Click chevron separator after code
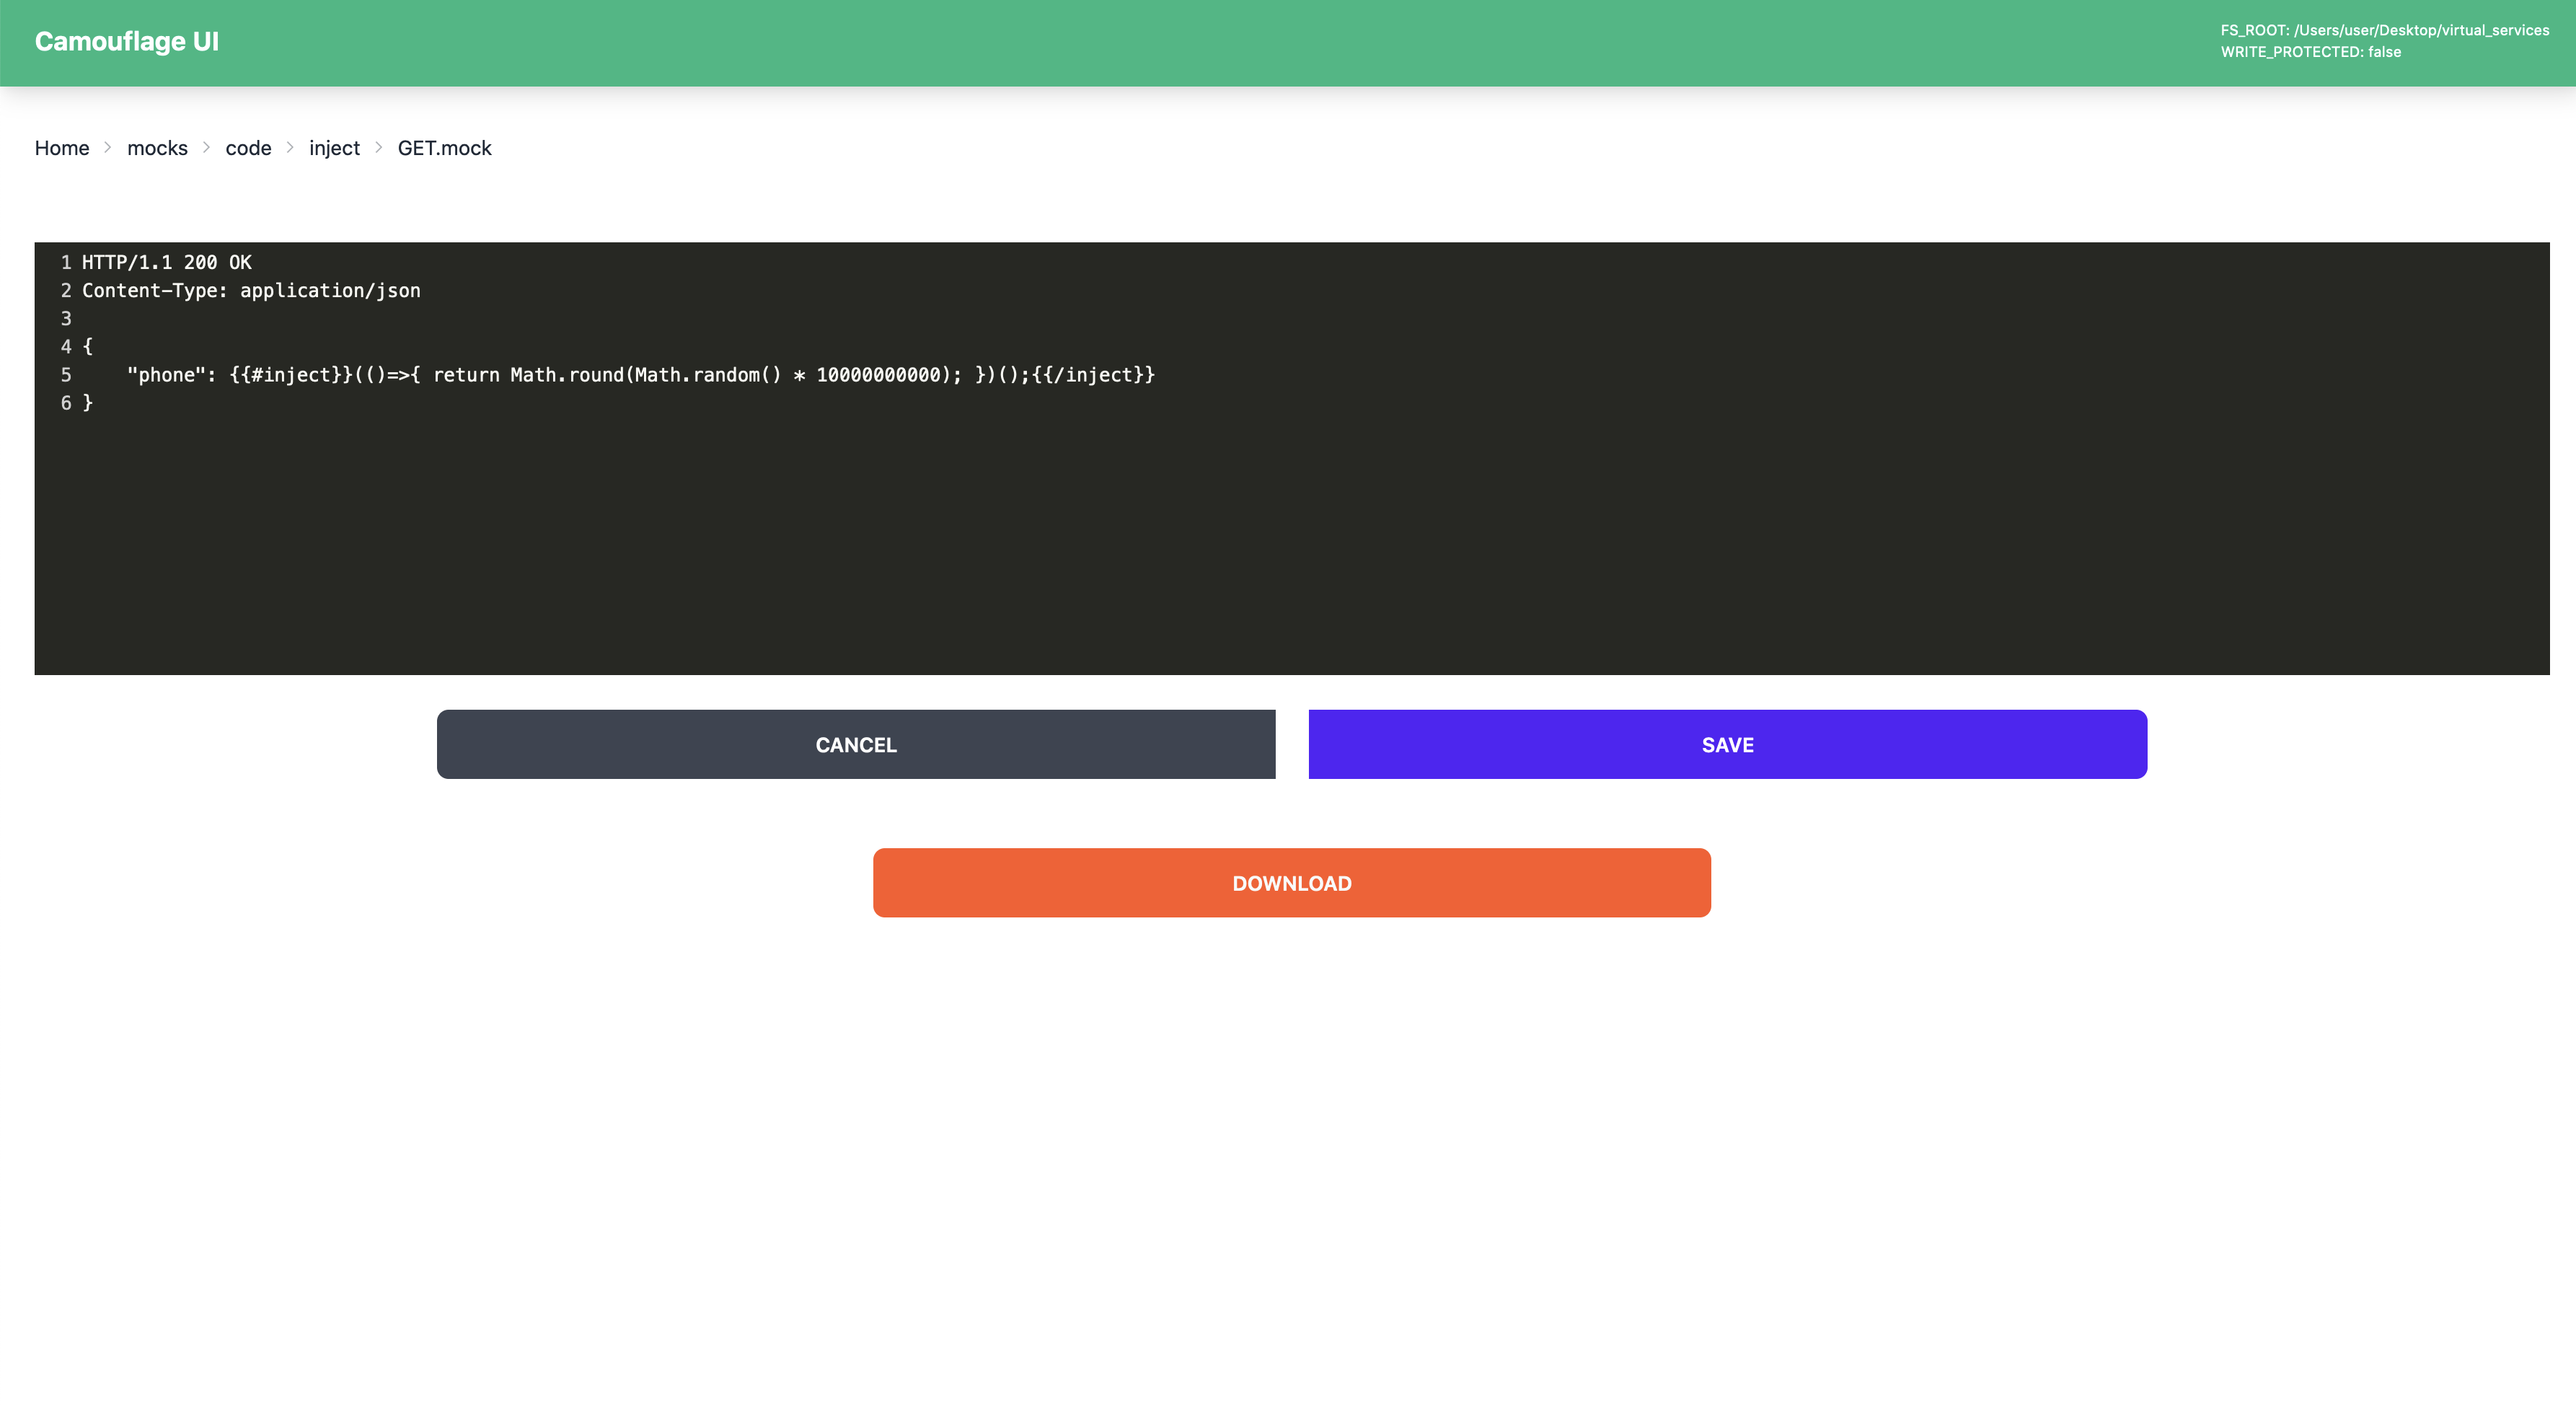 tap(290, 148)
